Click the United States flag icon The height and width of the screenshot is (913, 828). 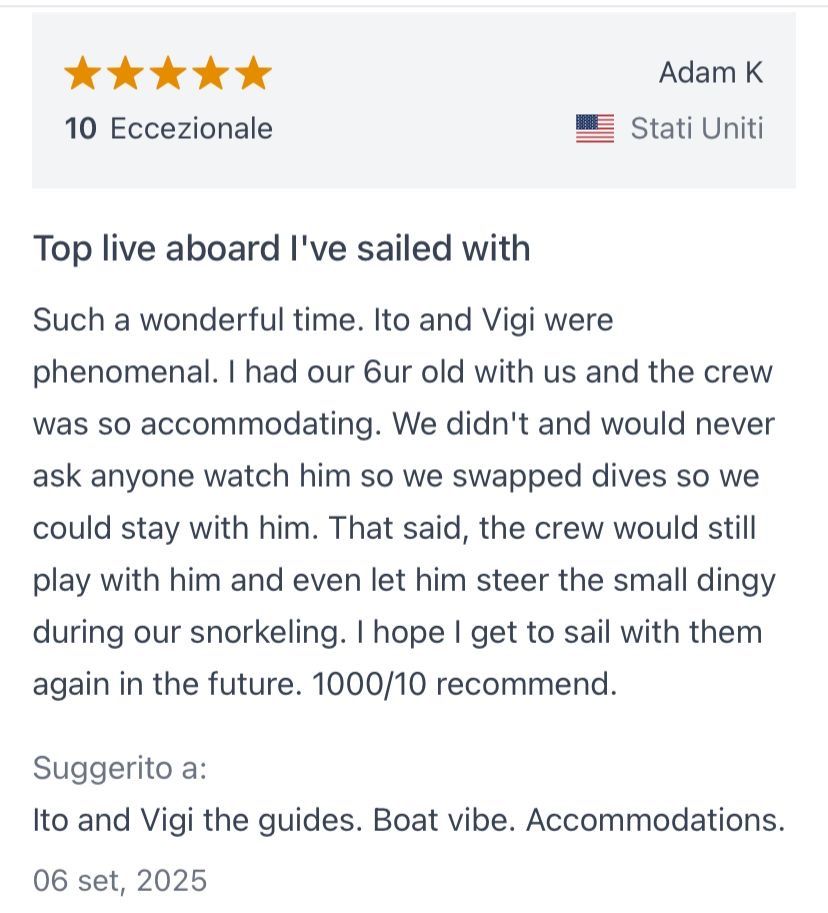click(x=595, y=128)
